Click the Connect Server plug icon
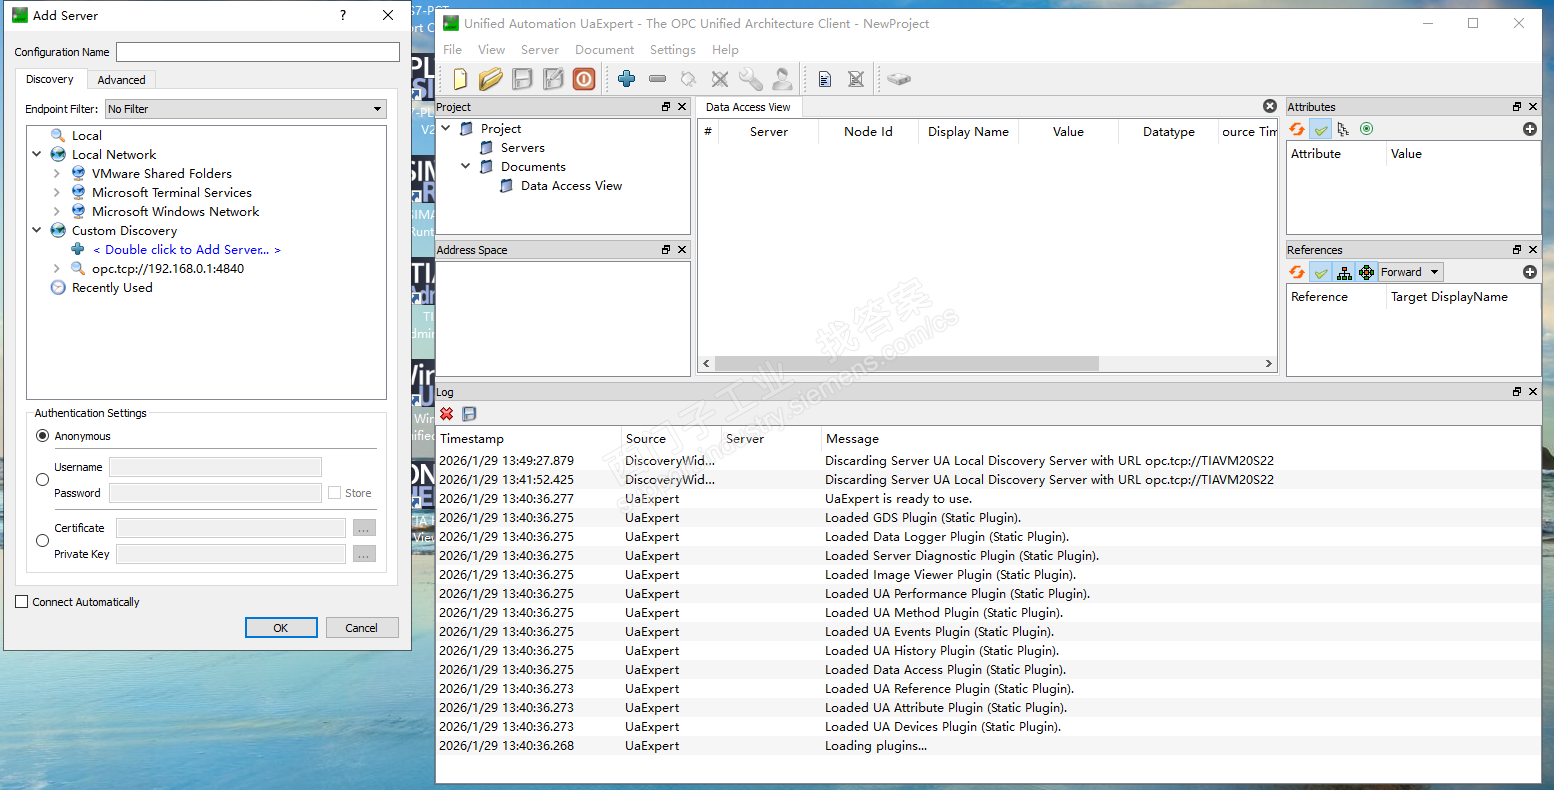Image resolution: width=1554 pixels, height=790 pixels. [x=688, y=79]
